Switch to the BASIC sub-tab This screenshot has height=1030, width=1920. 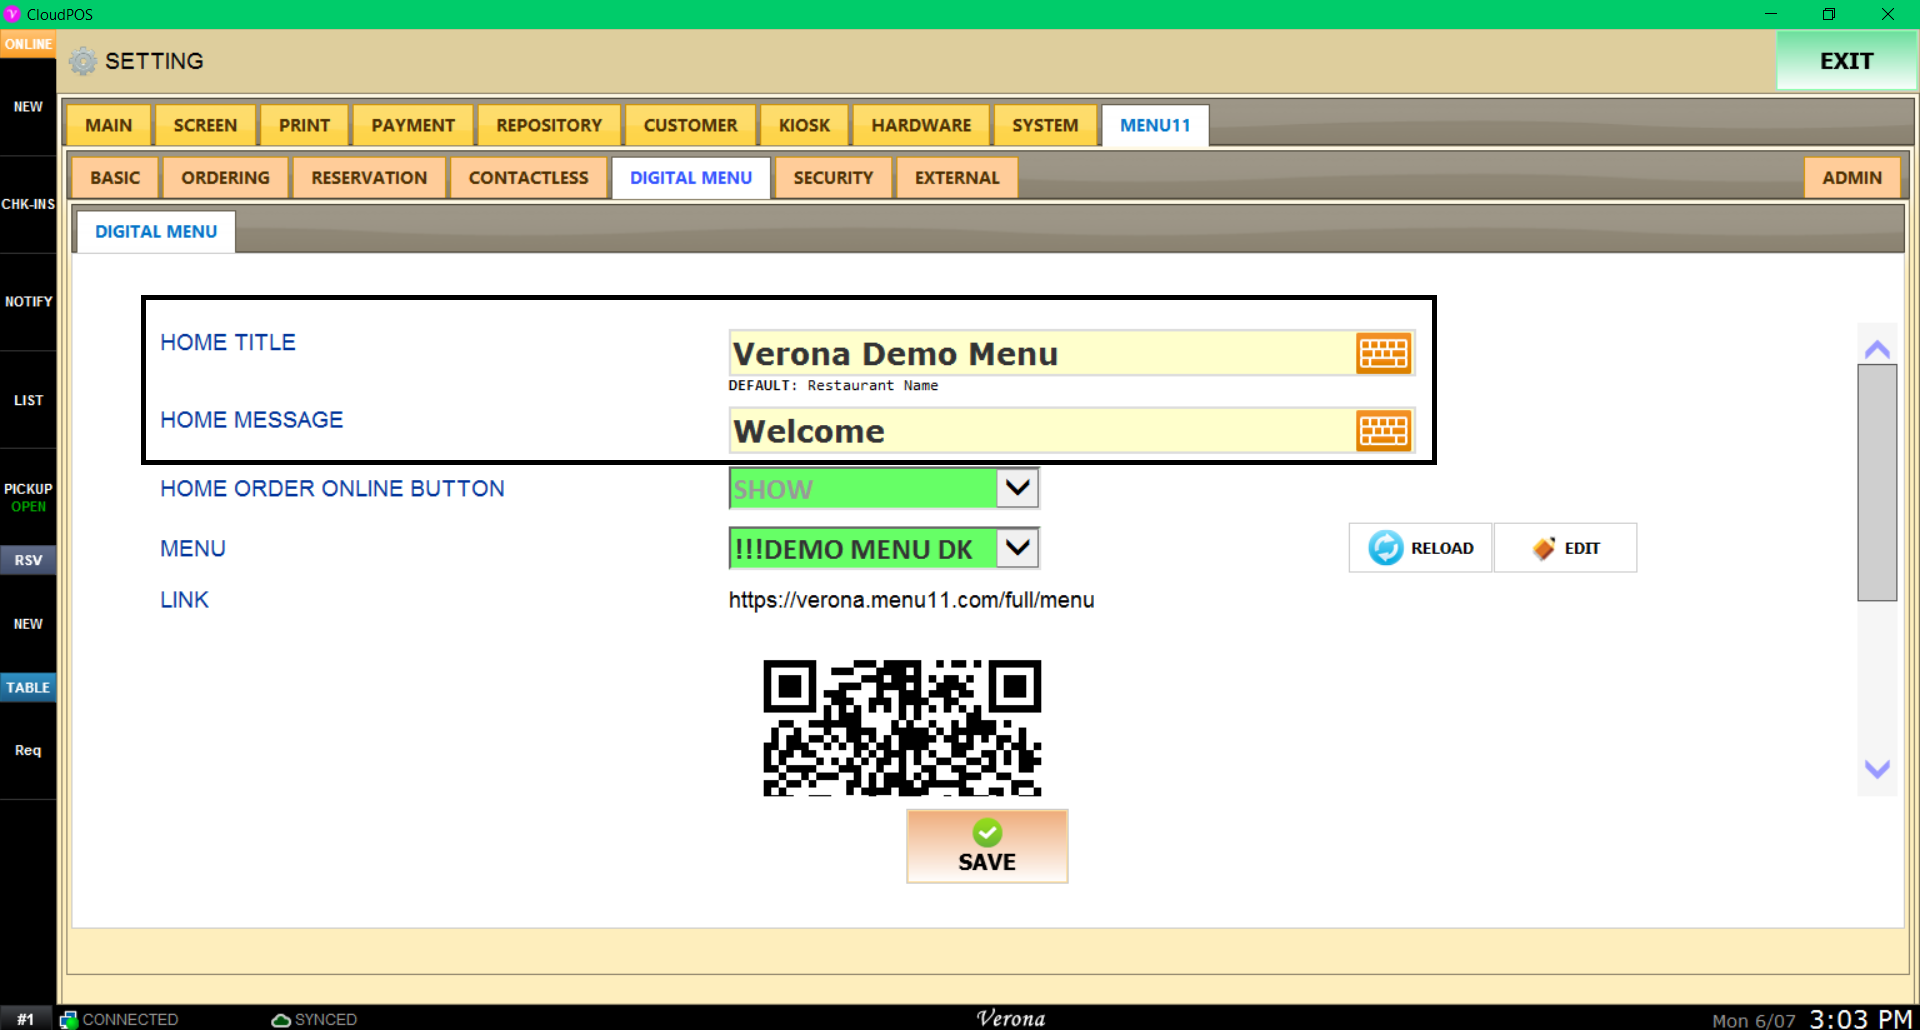pos(115,178)
